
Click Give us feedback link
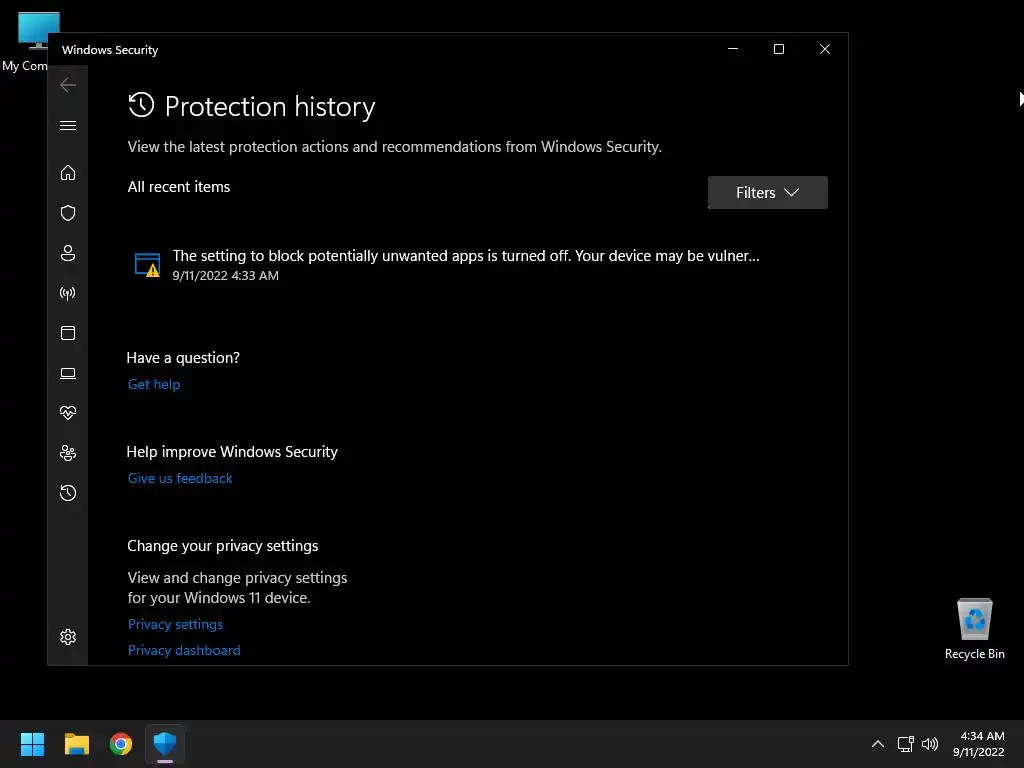click(180, 478)
